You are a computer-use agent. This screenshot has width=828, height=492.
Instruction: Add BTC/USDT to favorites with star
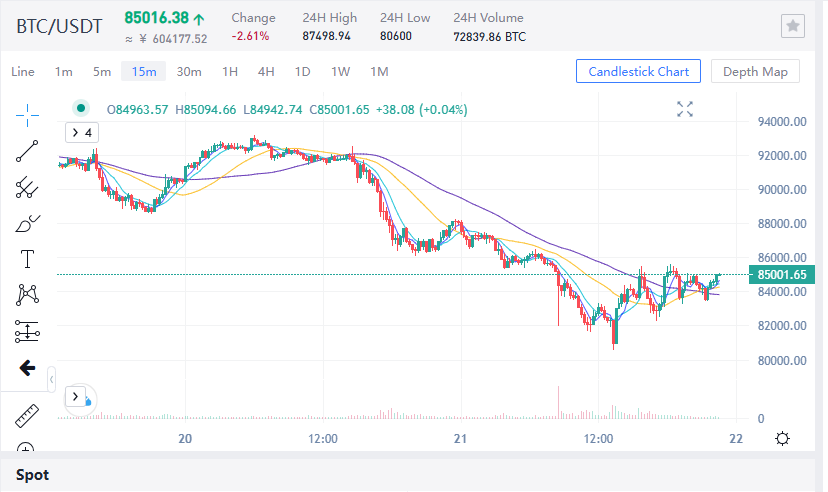[x=793, y=26]
